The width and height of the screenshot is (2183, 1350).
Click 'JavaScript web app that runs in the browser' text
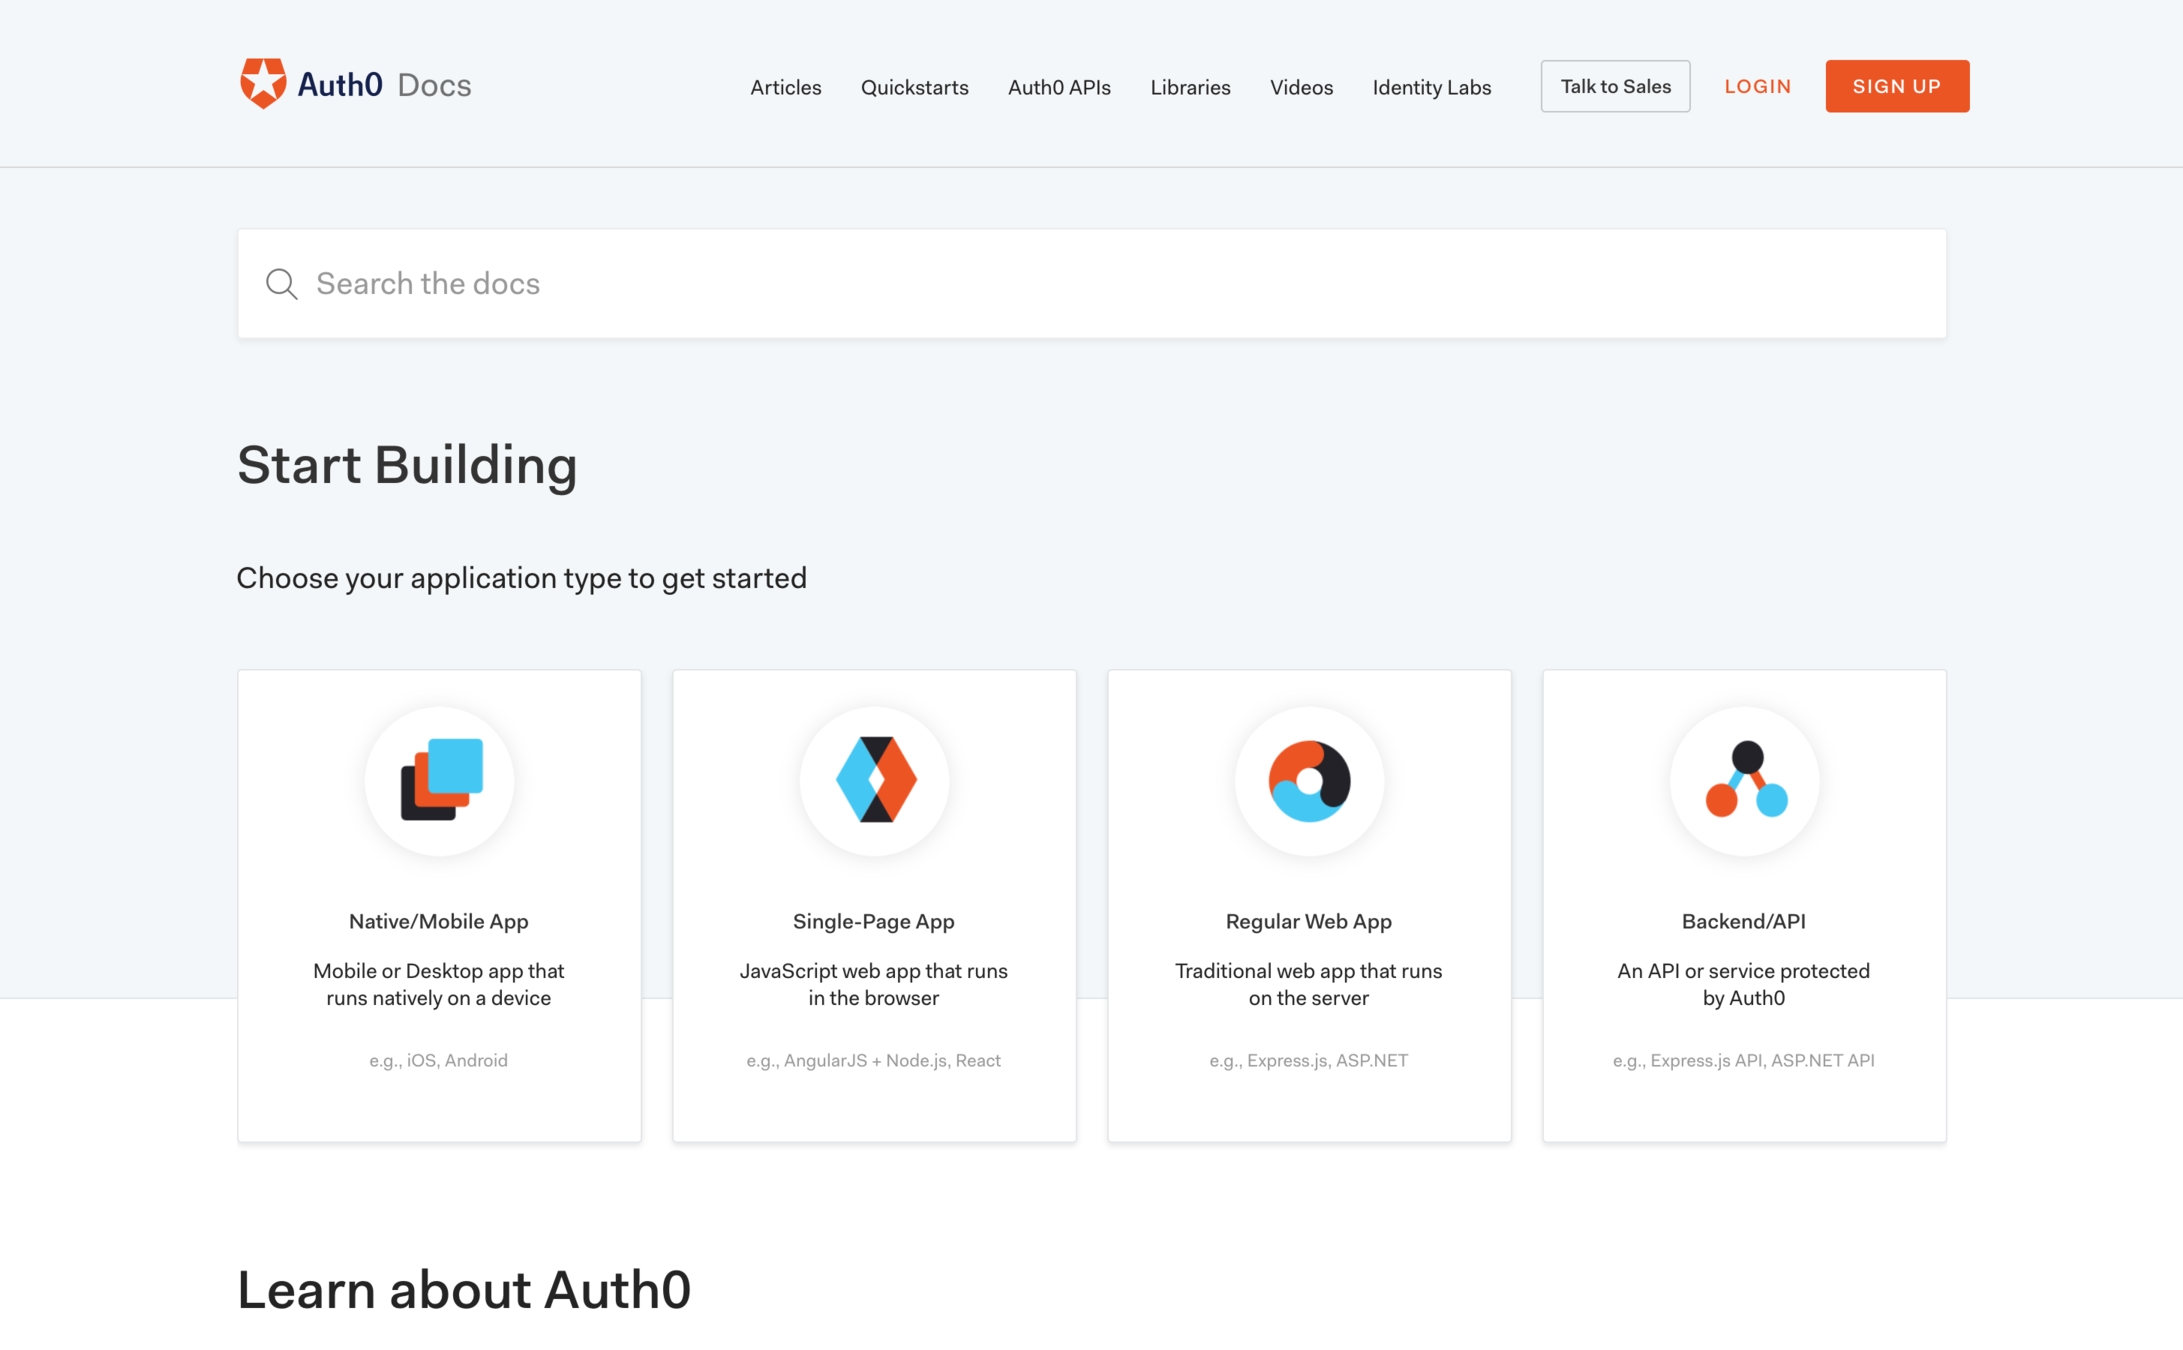coord(874,984)
